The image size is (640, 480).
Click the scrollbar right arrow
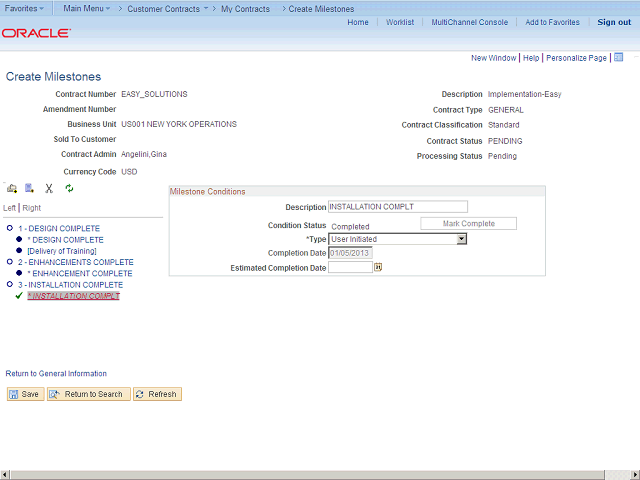coord(635,475)
